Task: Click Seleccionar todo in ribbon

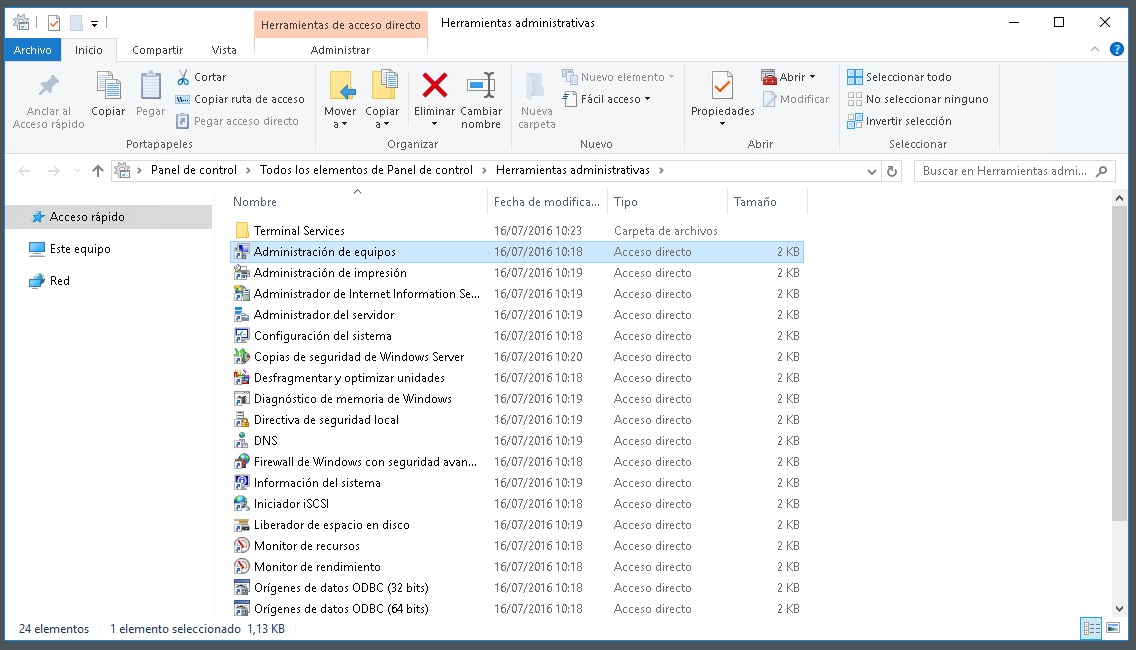Action: (899, 77)
